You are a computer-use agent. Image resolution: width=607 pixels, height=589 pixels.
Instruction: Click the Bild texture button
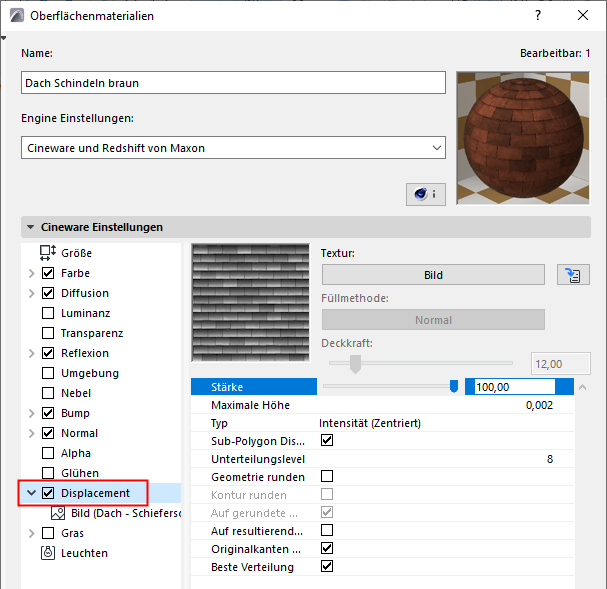(x=433, y=275)
